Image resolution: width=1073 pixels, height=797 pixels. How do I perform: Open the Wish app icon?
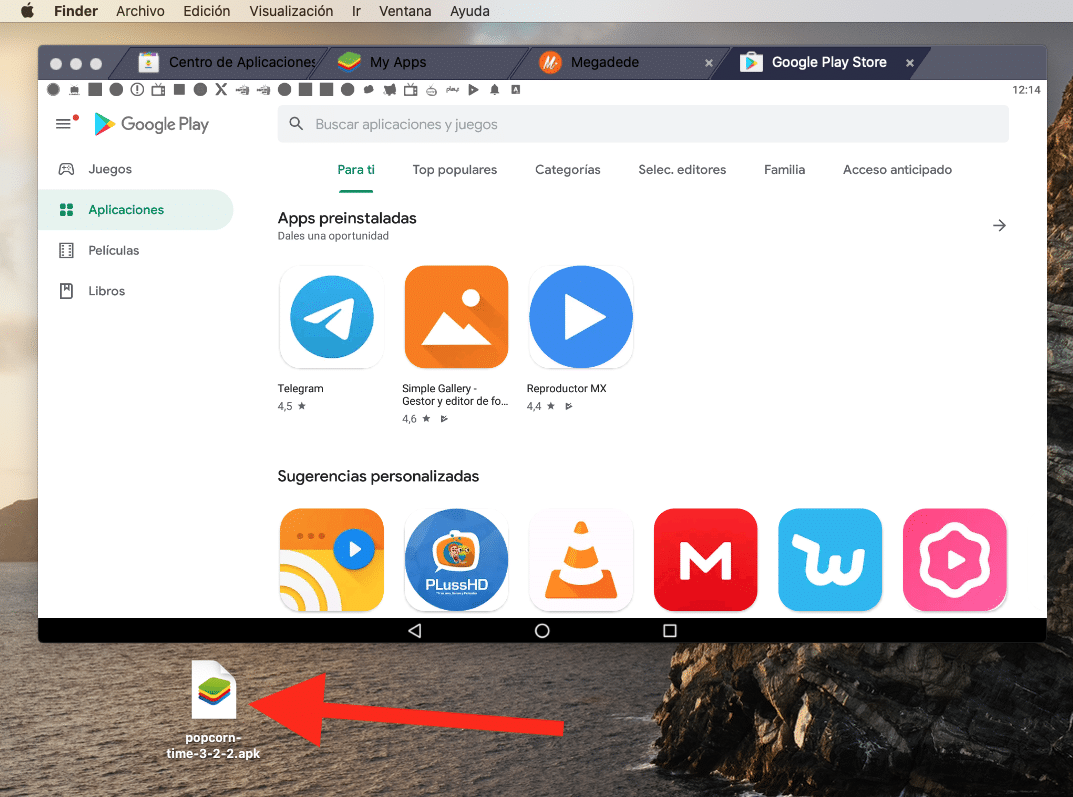pyautogui.click(x=829, y=559)
